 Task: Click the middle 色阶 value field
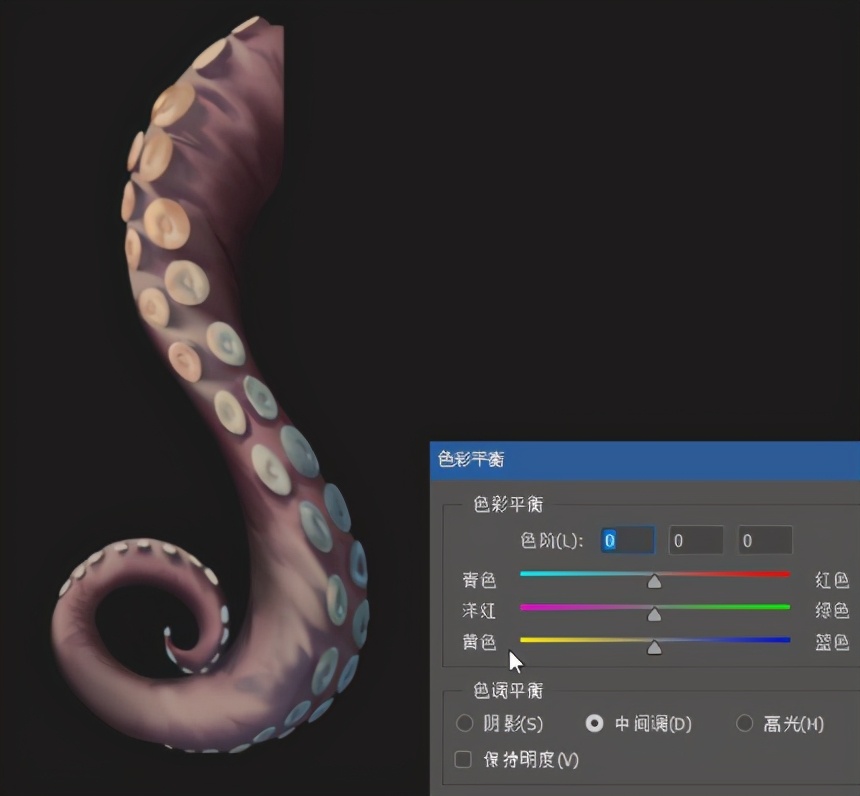pos(696,541)
